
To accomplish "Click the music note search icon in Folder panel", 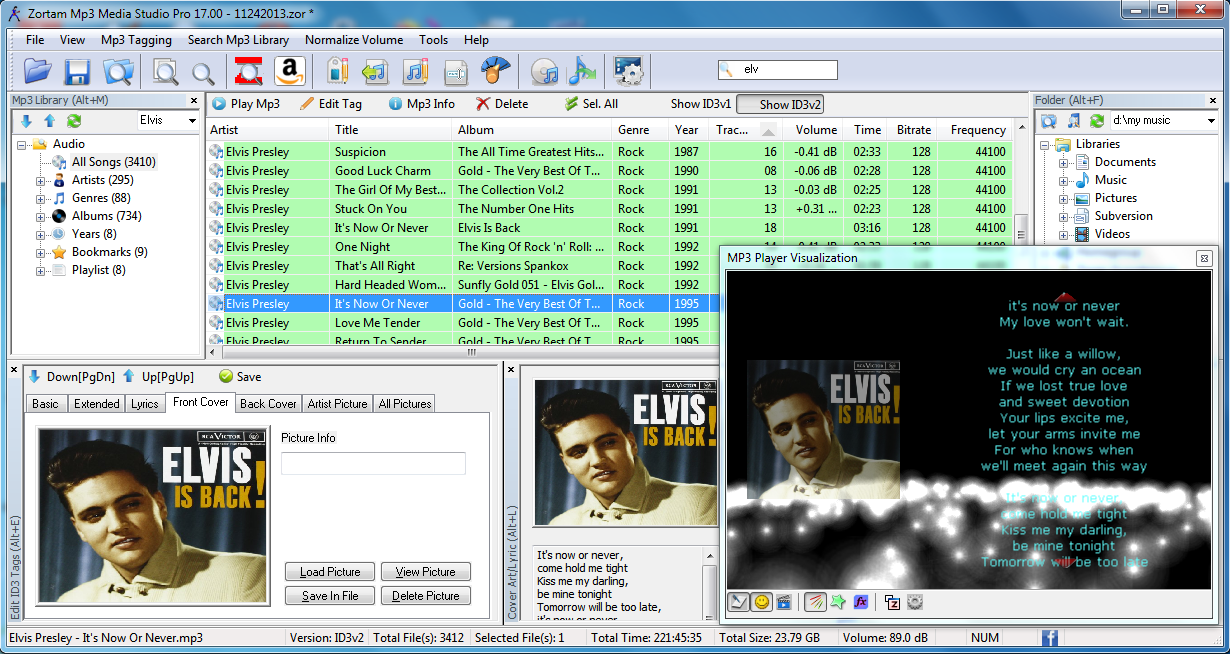I will tap(1073, 121).
